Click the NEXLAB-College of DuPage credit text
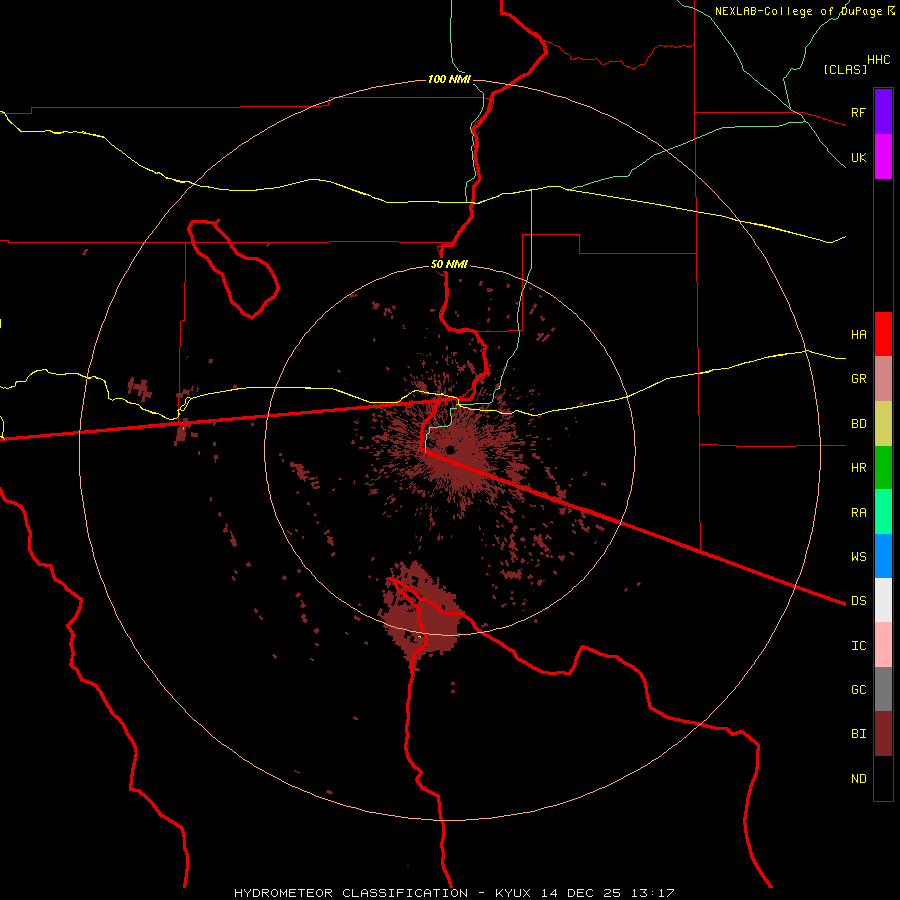The width and height of the screenshot is (900, 900). pyautogui.click(x=800, y=11)
